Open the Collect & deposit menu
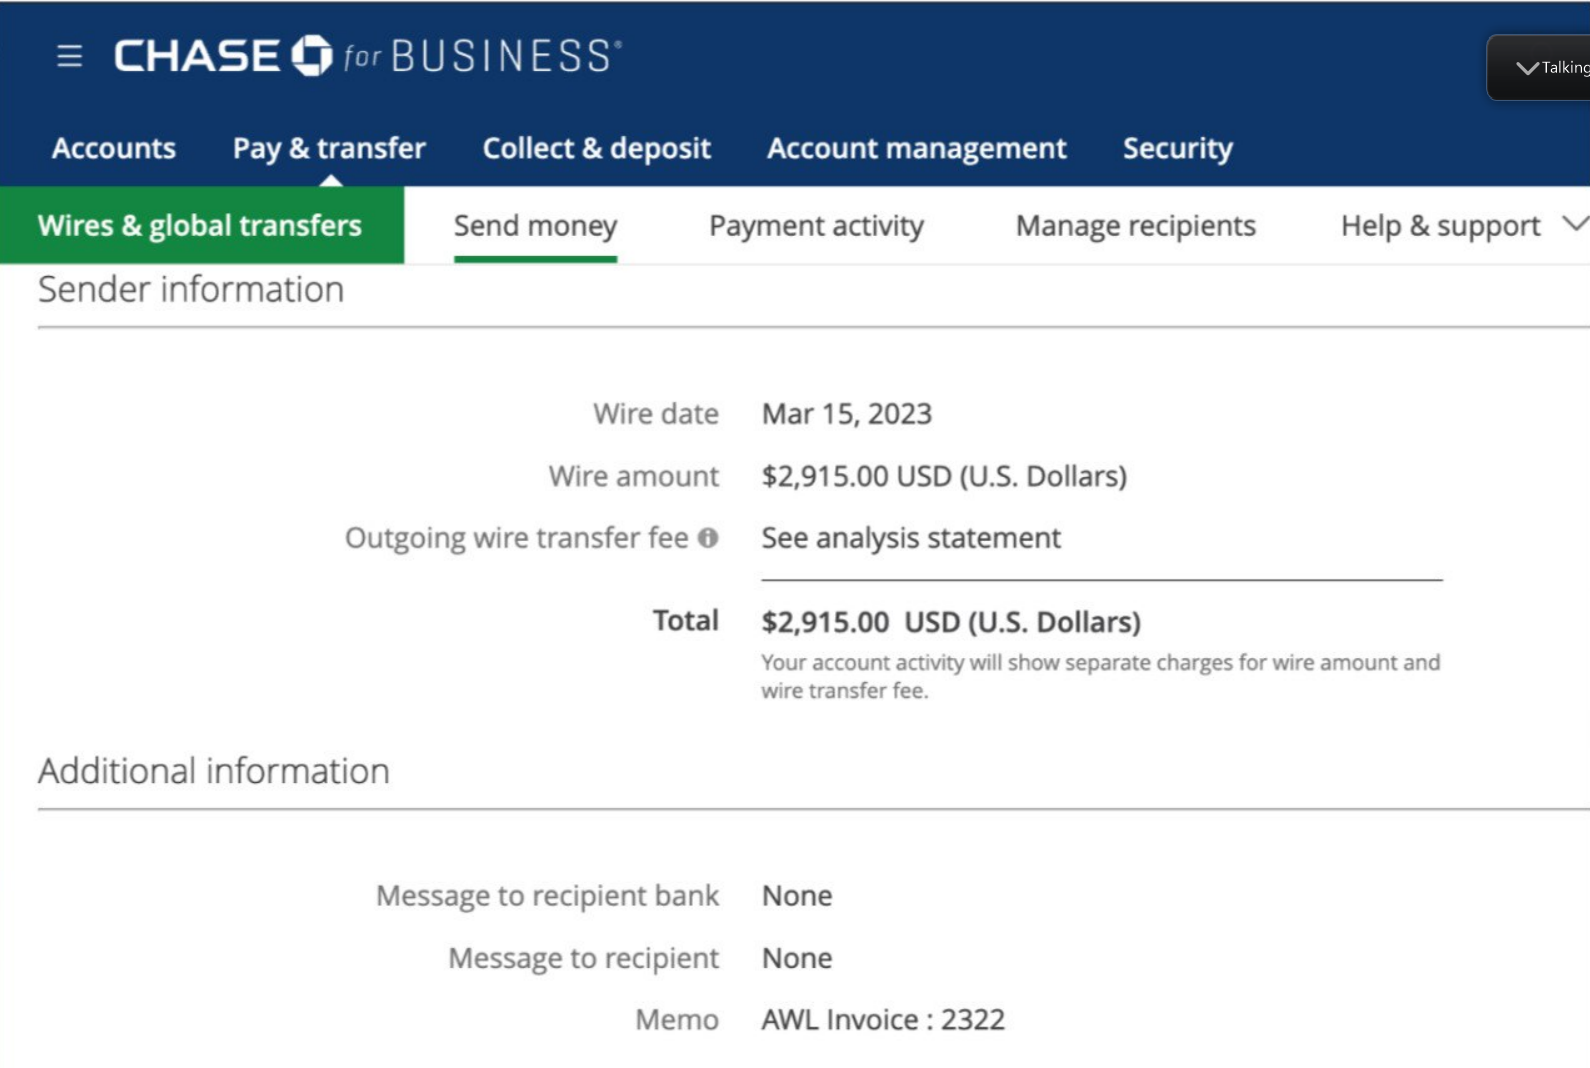 pyautogui.click(x=597, y=148)
